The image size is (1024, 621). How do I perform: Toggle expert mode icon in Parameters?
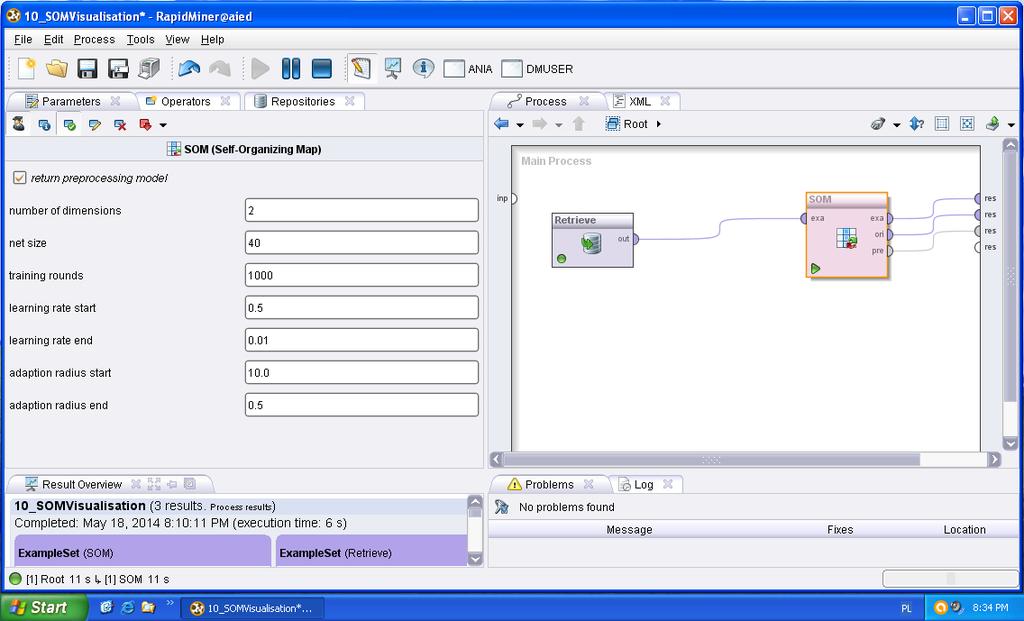point(18,124)
